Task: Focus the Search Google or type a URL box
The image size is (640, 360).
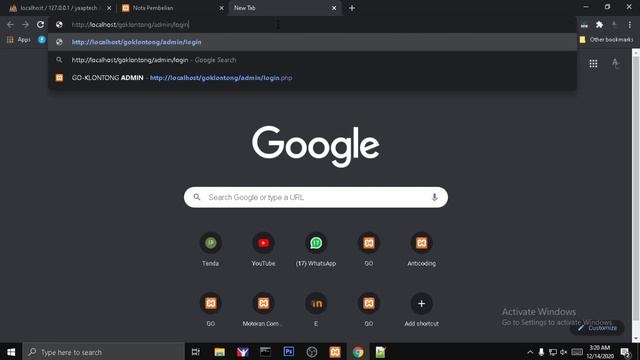Action: pos(316,197)
